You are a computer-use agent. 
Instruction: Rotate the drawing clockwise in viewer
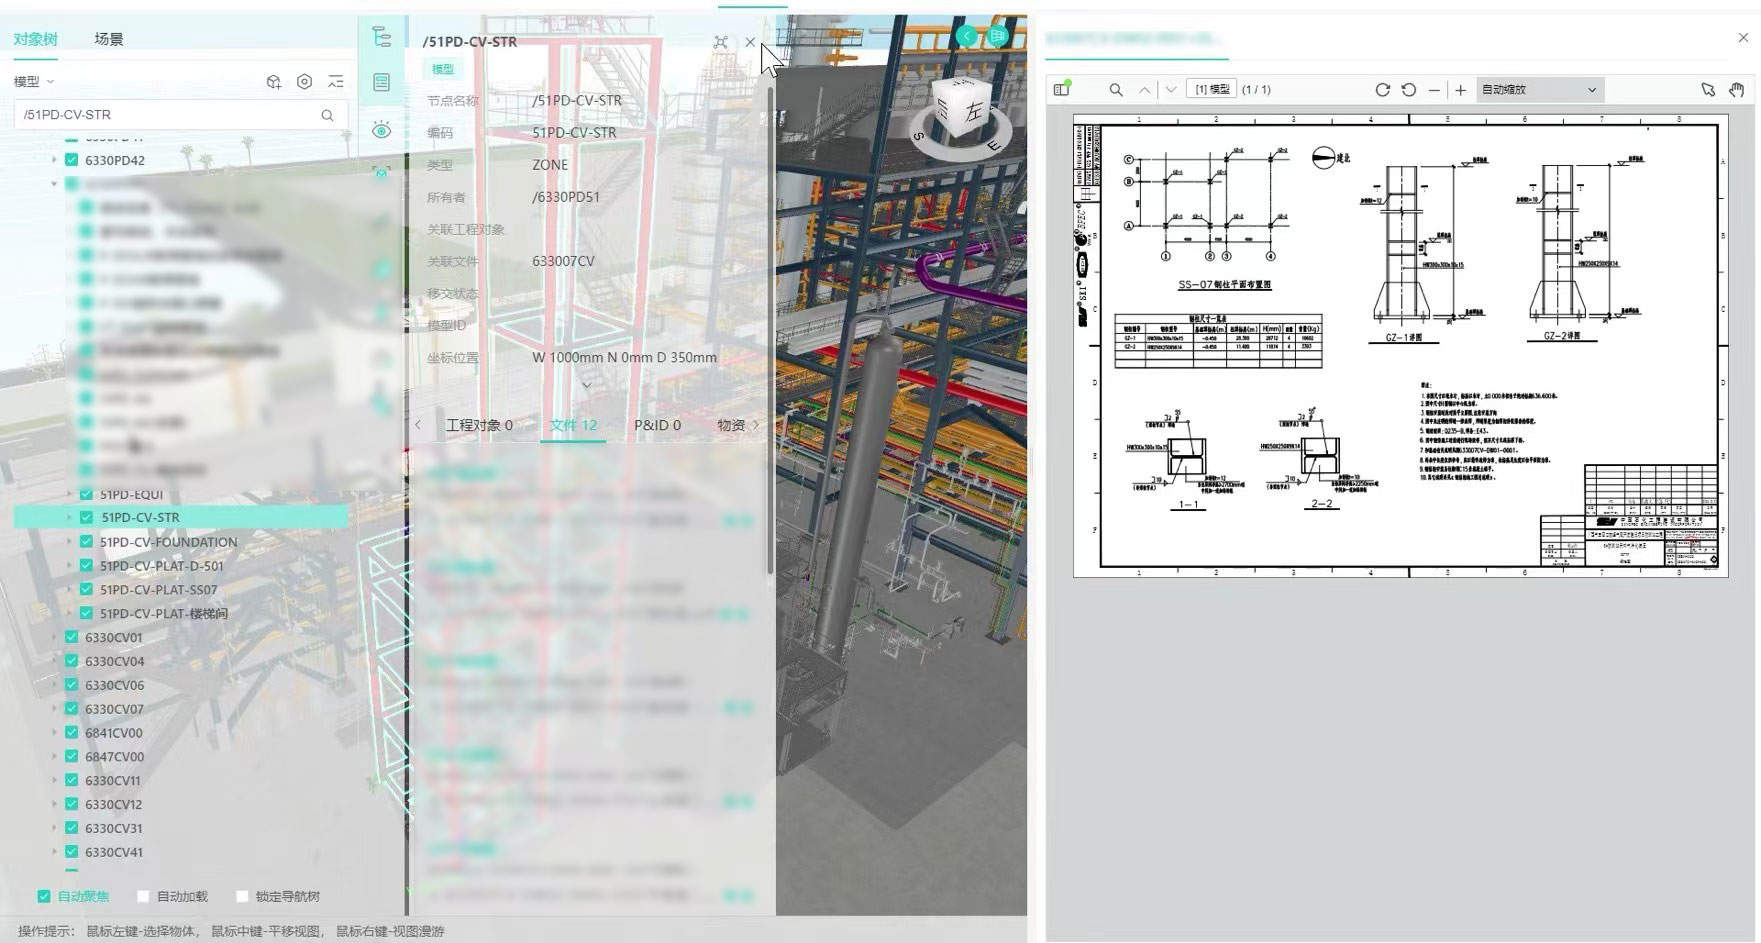pyautogui.click(x=1383, y=89)
